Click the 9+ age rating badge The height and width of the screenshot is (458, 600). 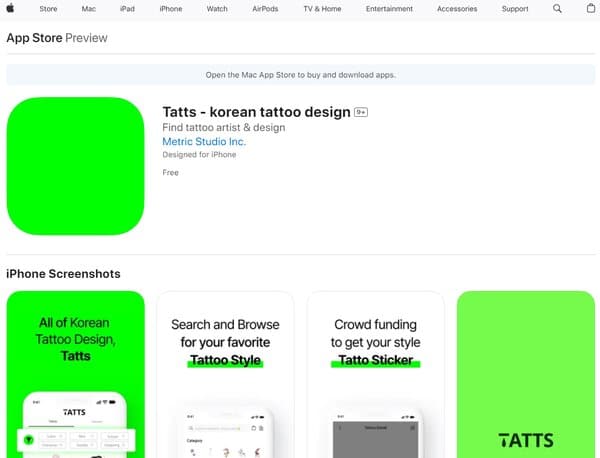coord(361,112)
